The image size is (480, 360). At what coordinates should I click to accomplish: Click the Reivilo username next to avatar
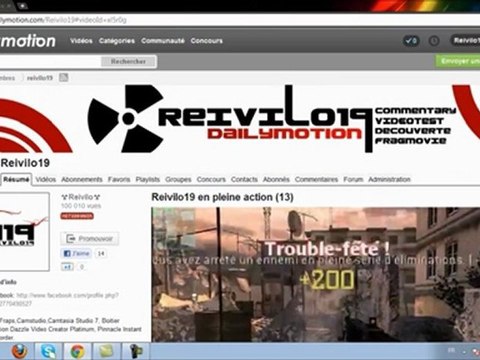(81, 197)
